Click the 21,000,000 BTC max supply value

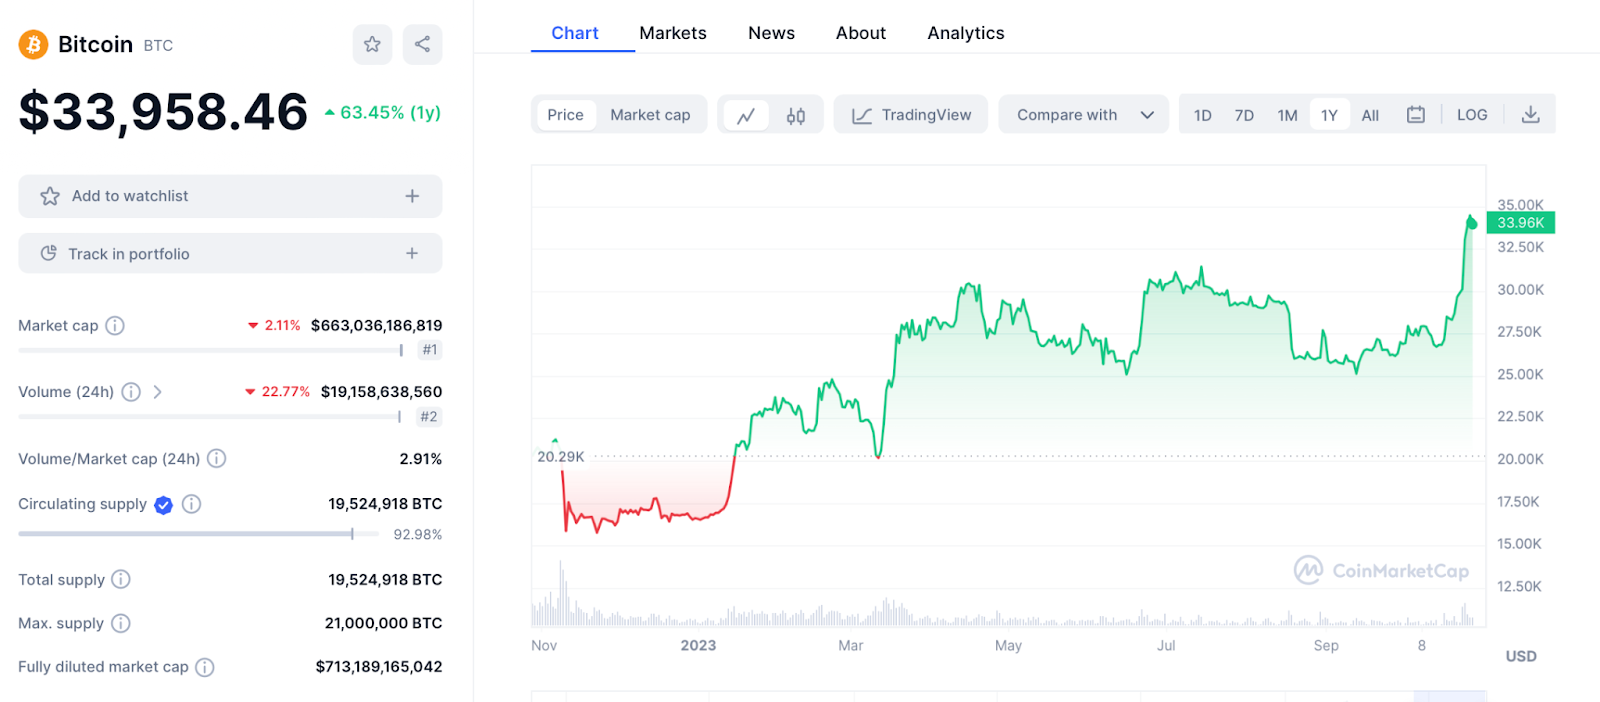(383, 623)
